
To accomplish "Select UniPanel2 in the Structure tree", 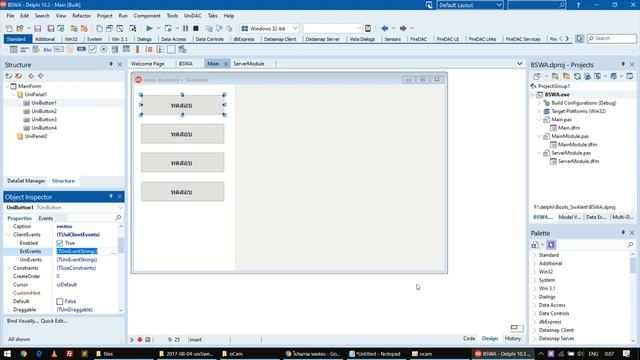I will click(36, 136).
